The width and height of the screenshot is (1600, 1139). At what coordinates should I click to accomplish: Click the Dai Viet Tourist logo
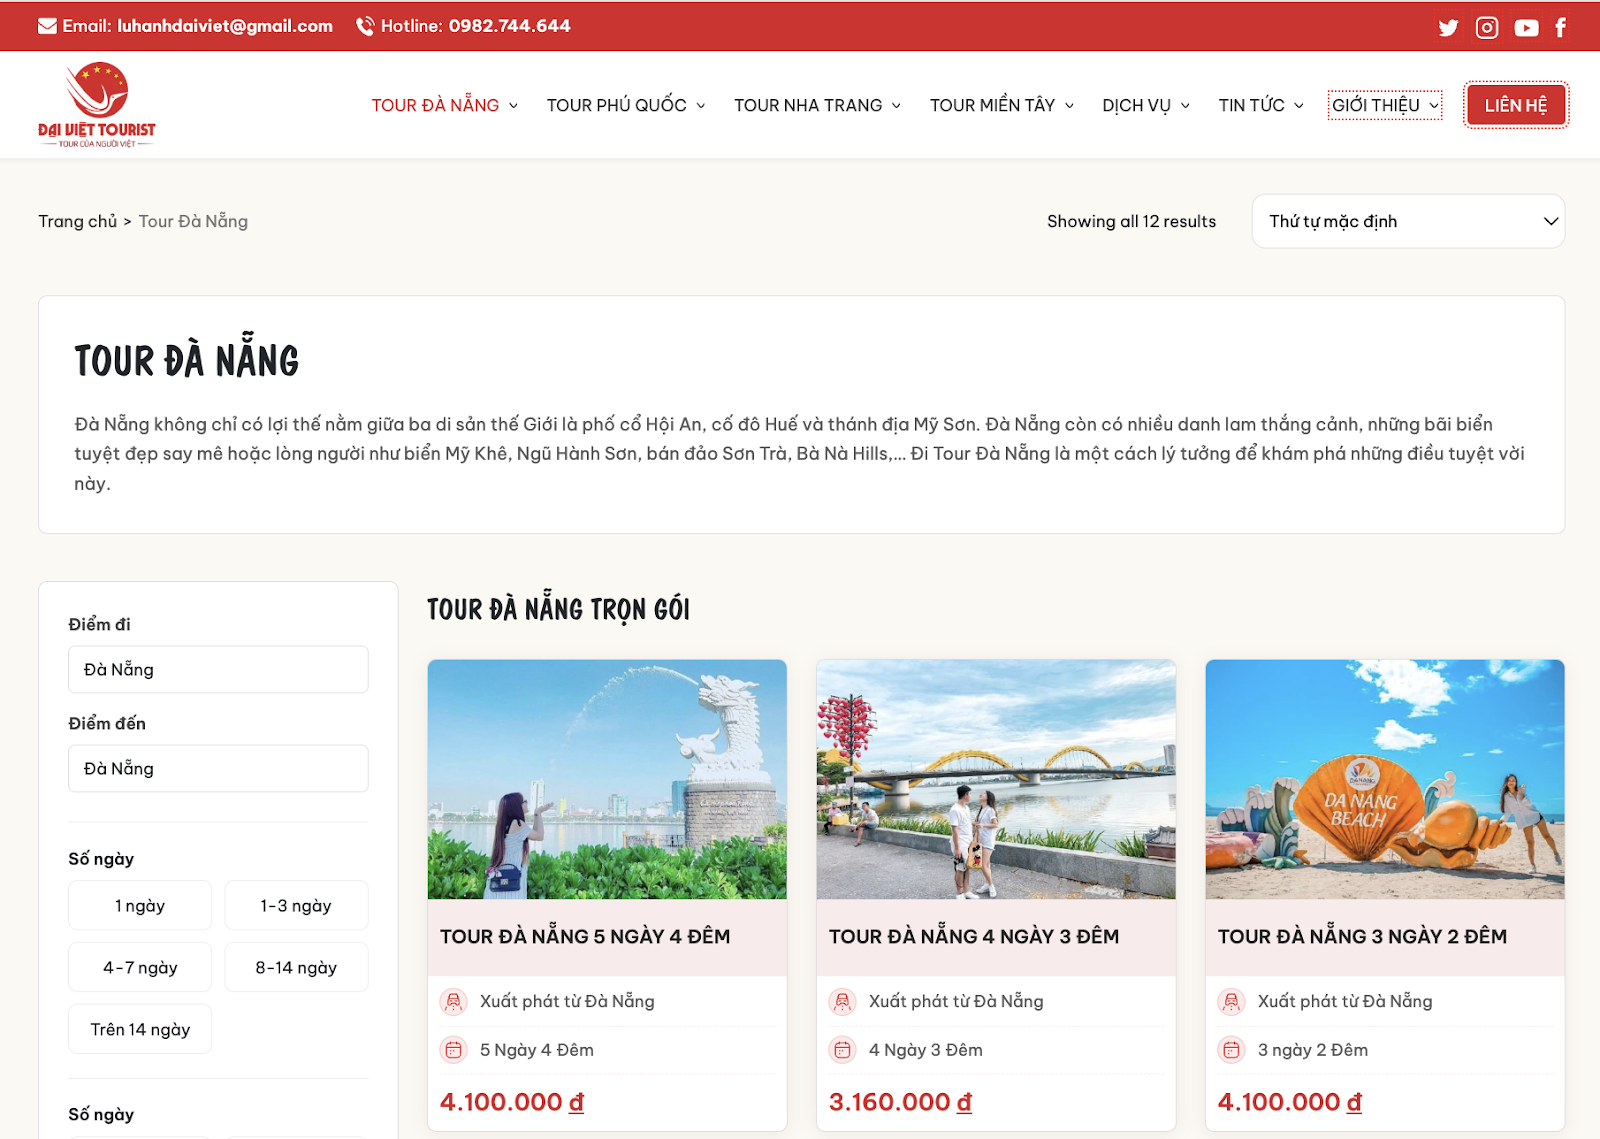pos(97,105)
